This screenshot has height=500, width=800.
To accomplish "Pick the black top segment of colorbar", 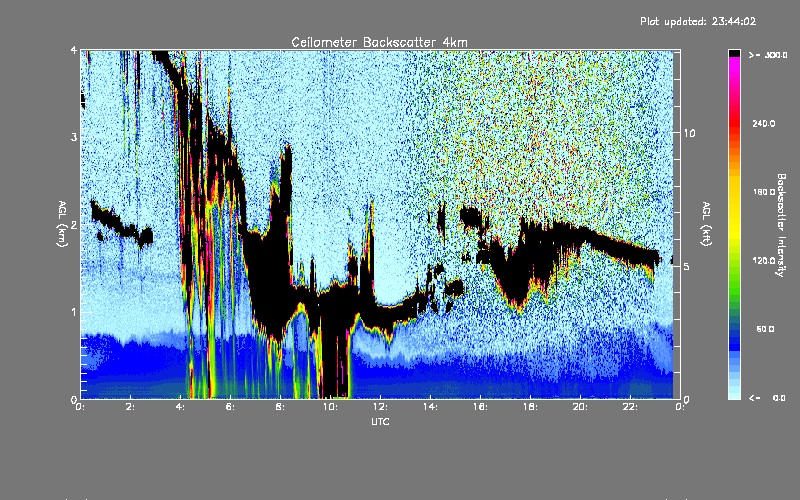I will (x=734, y=53).
